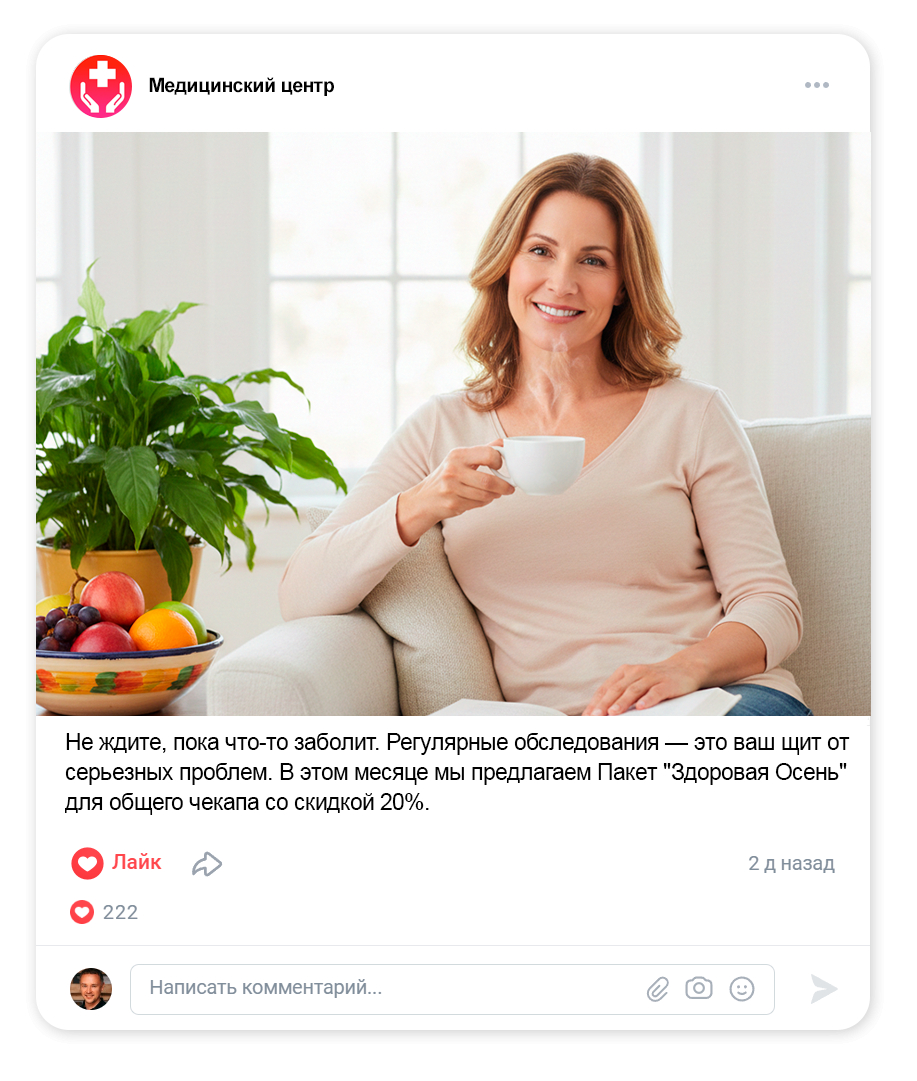Send the comment with the arrow icon
The width and height of the screenshot is (917, 1081).
(823, 989)
